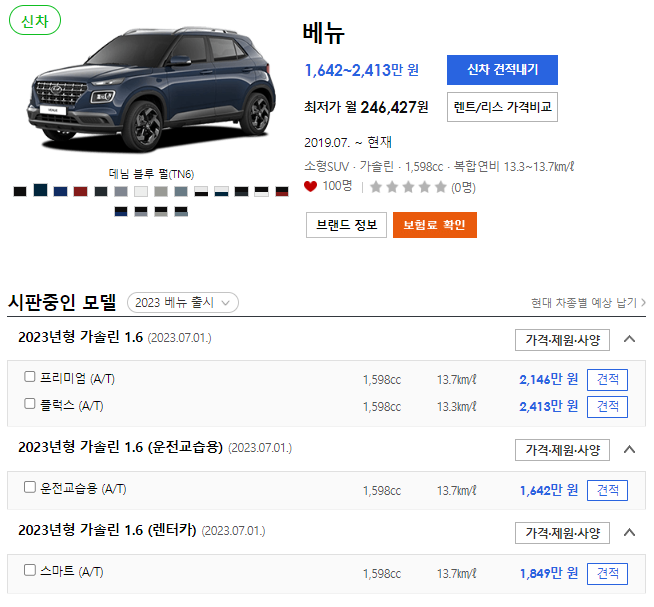Rate with the third star

(408, 187)
